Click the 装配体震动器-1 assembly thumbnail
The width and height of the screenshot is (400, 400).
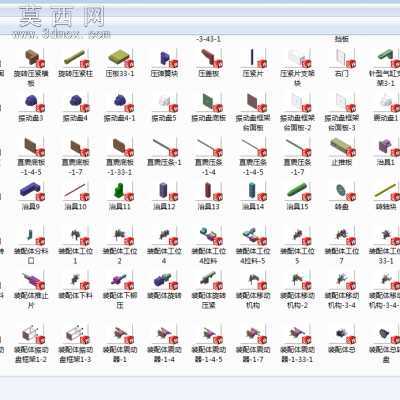pos(120,334)
